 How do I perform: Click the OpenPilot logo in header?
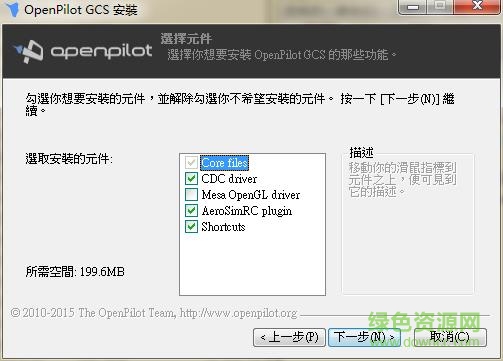83,51
